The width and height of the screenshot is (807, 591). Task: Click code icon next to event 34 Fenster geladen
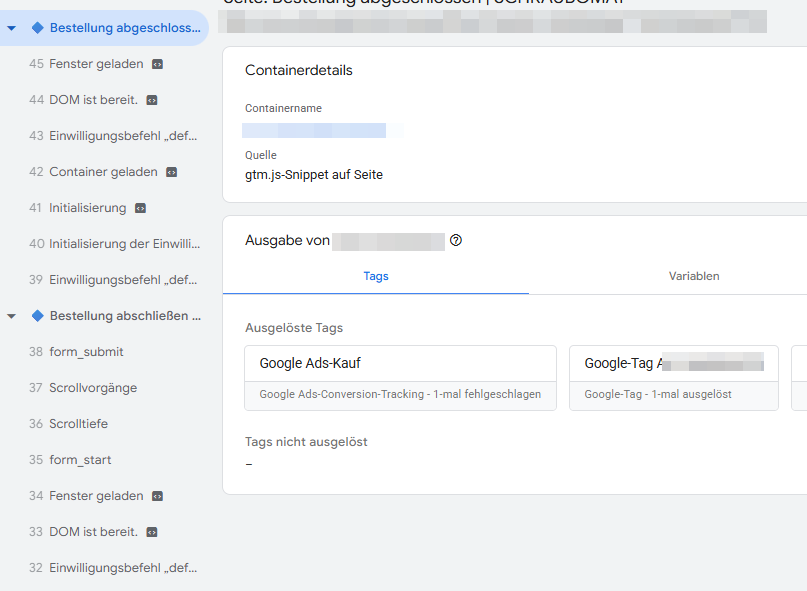157,496
